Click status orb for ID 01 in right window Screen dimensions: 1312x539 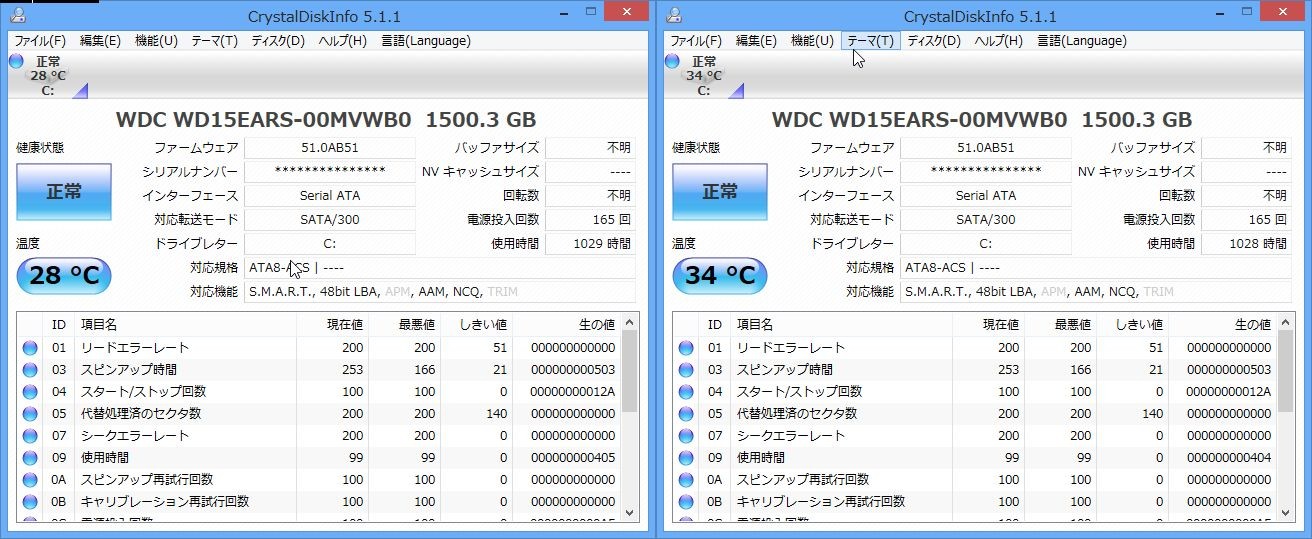686,348
